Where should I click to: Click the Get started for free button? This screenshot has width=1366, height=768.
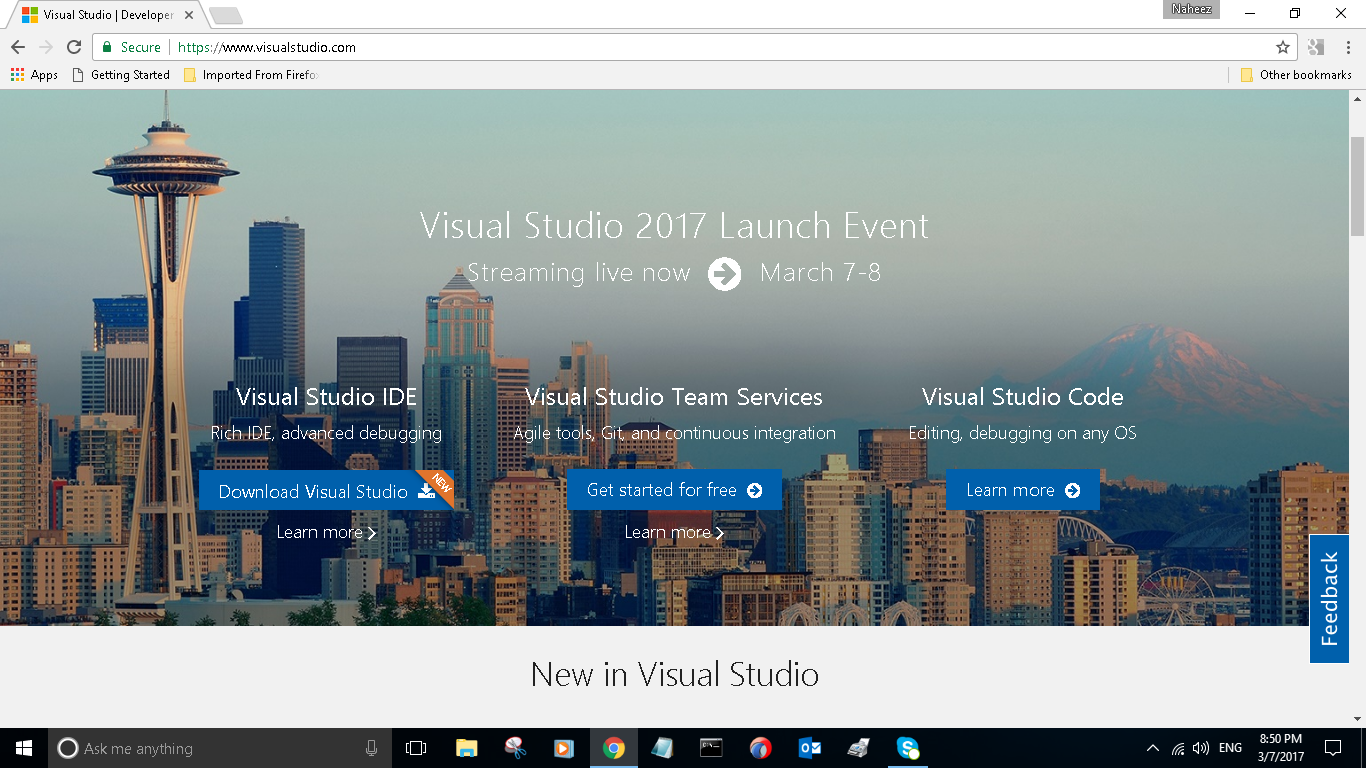tap(674, 490)
